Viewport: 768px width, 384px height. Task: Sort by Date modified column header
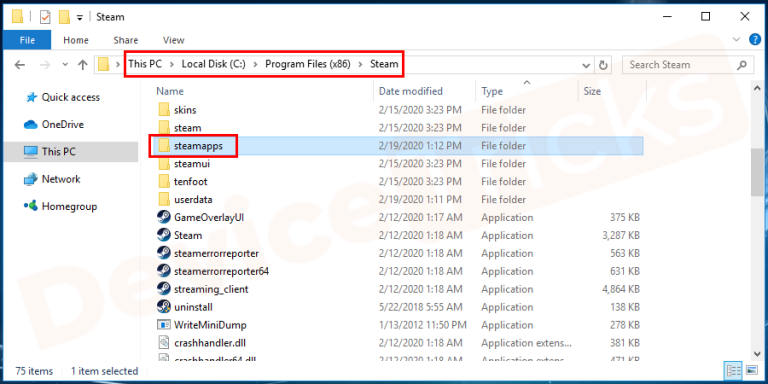411,91
